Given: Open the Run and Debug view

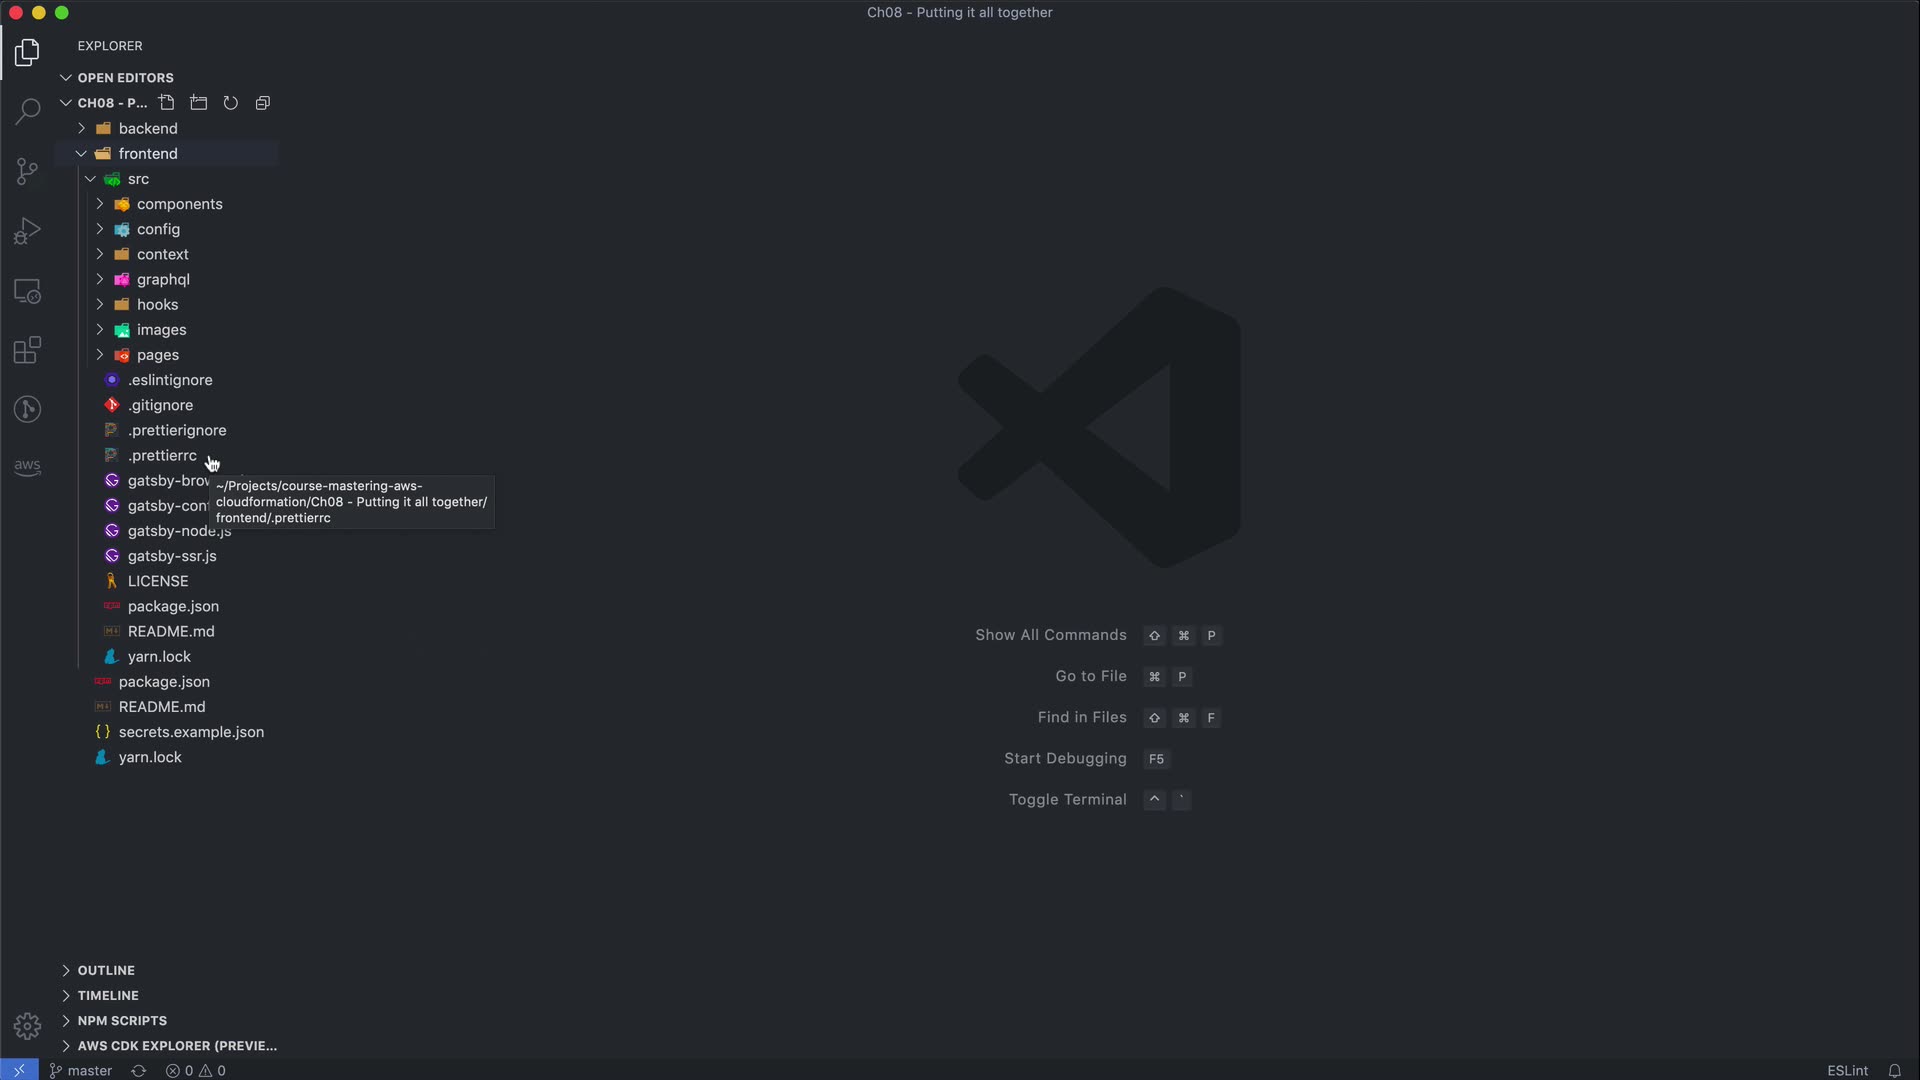Looking at the screenshot, I should [27, 231].
